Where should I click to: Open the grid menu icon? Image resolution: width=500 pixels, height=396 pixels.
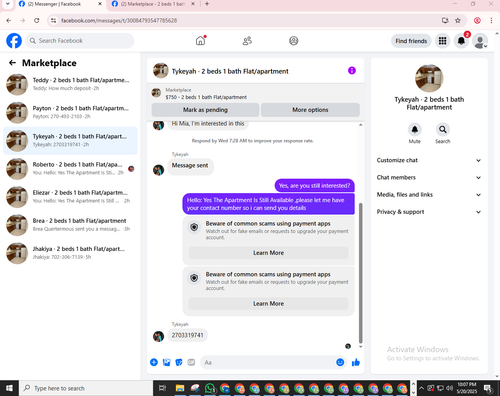[442, 41]
